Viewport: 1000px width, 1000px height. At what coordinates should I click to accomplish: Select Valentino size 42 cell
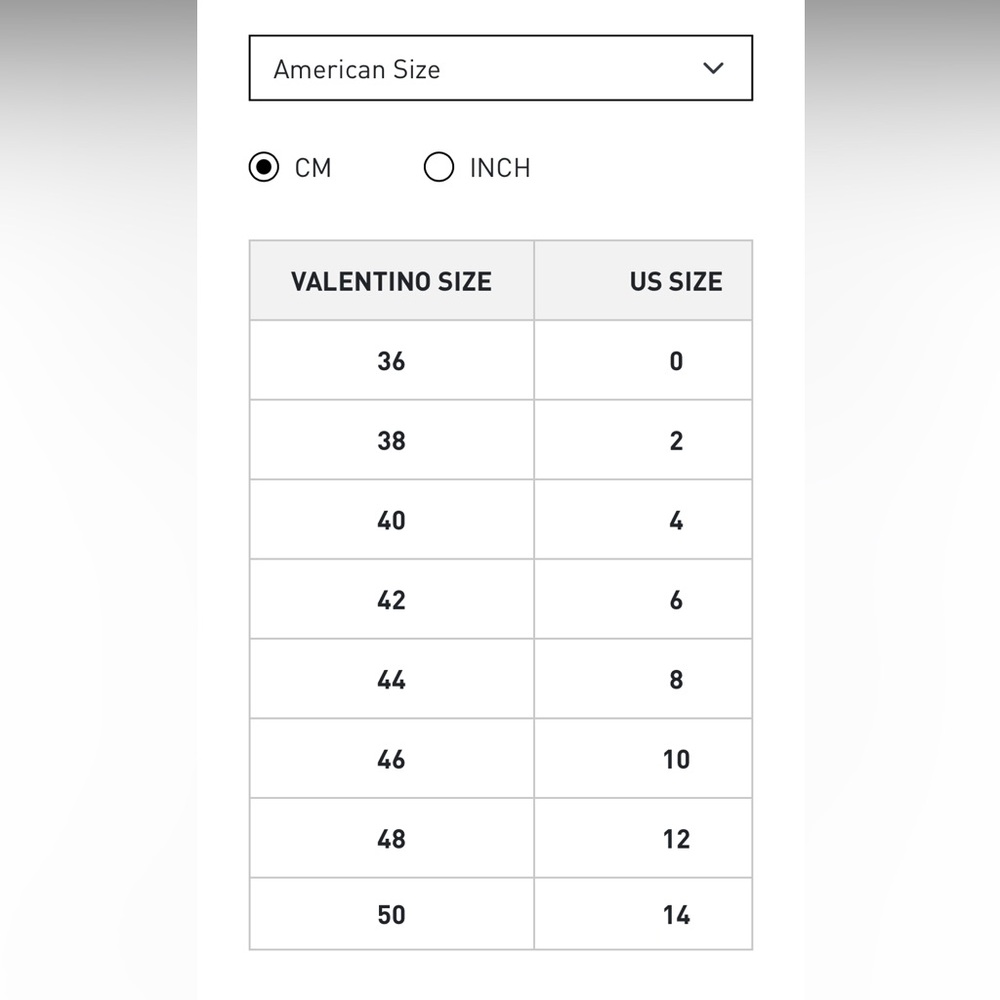392,599
